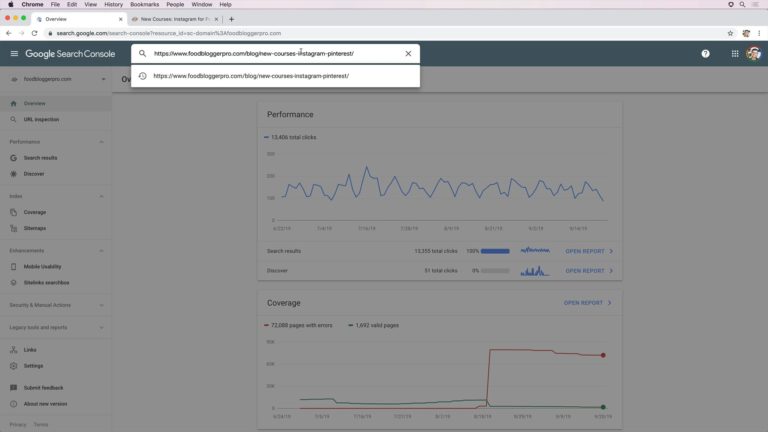Select the suggested foodbloggerpro URL from history
768x432 pixels.
[275, 76]
